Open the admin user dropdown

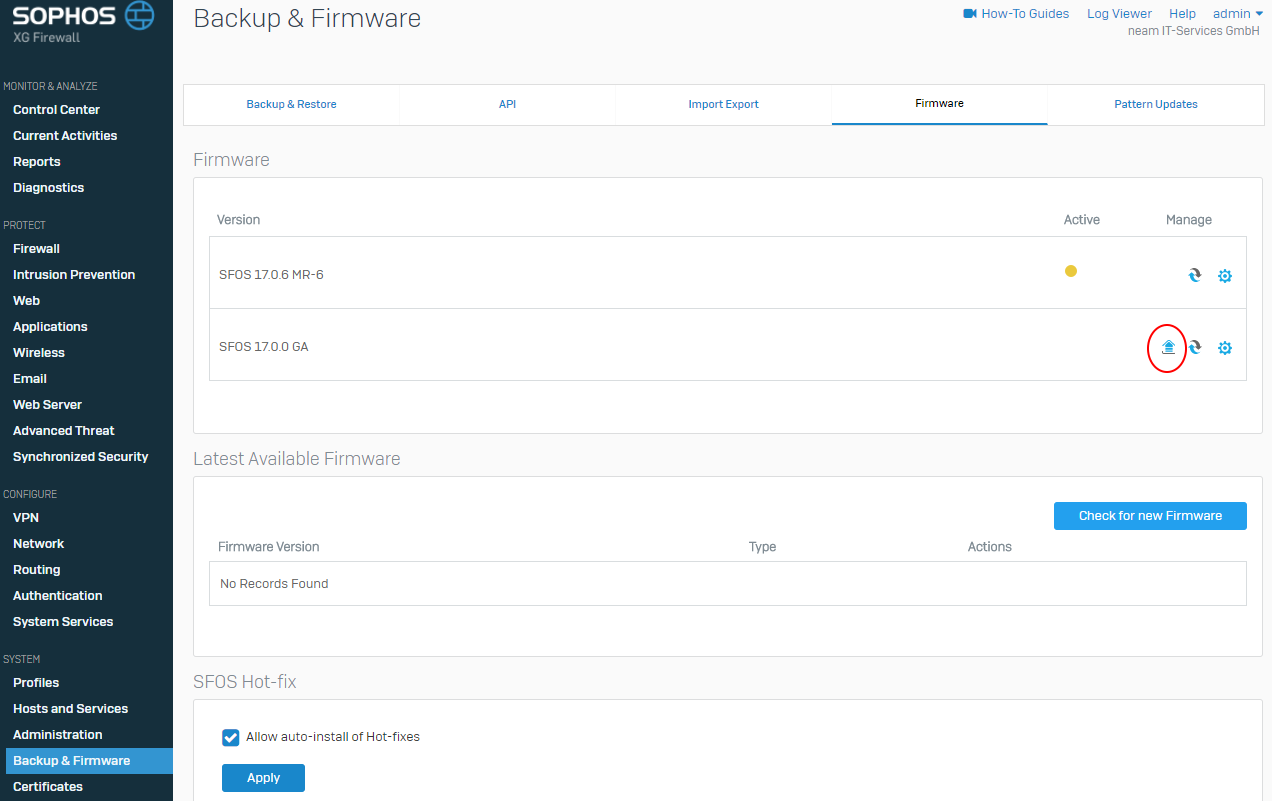click(1238, 14)
